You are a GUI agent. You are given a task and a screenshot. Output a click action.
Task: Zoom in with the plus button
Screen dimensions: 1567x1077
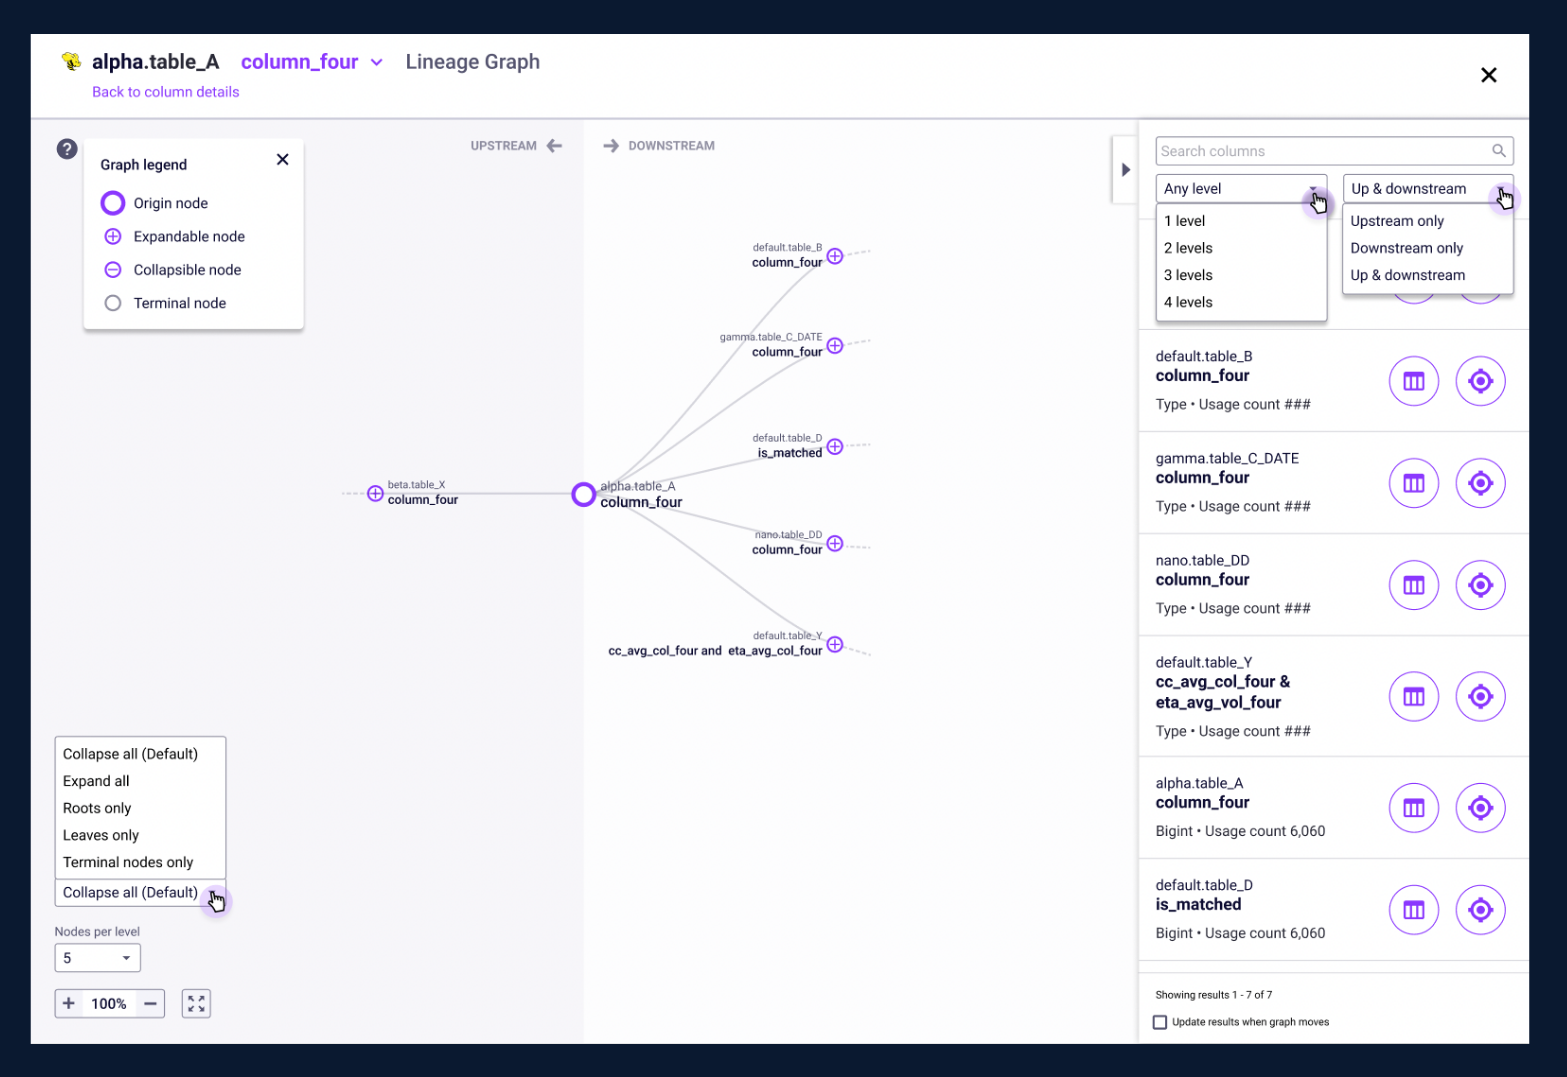tap(69, 1003)
